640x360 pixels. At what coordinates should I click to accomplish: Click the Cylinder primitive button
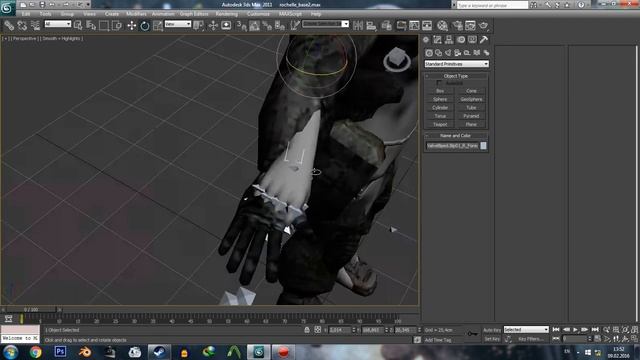point(440,108)
